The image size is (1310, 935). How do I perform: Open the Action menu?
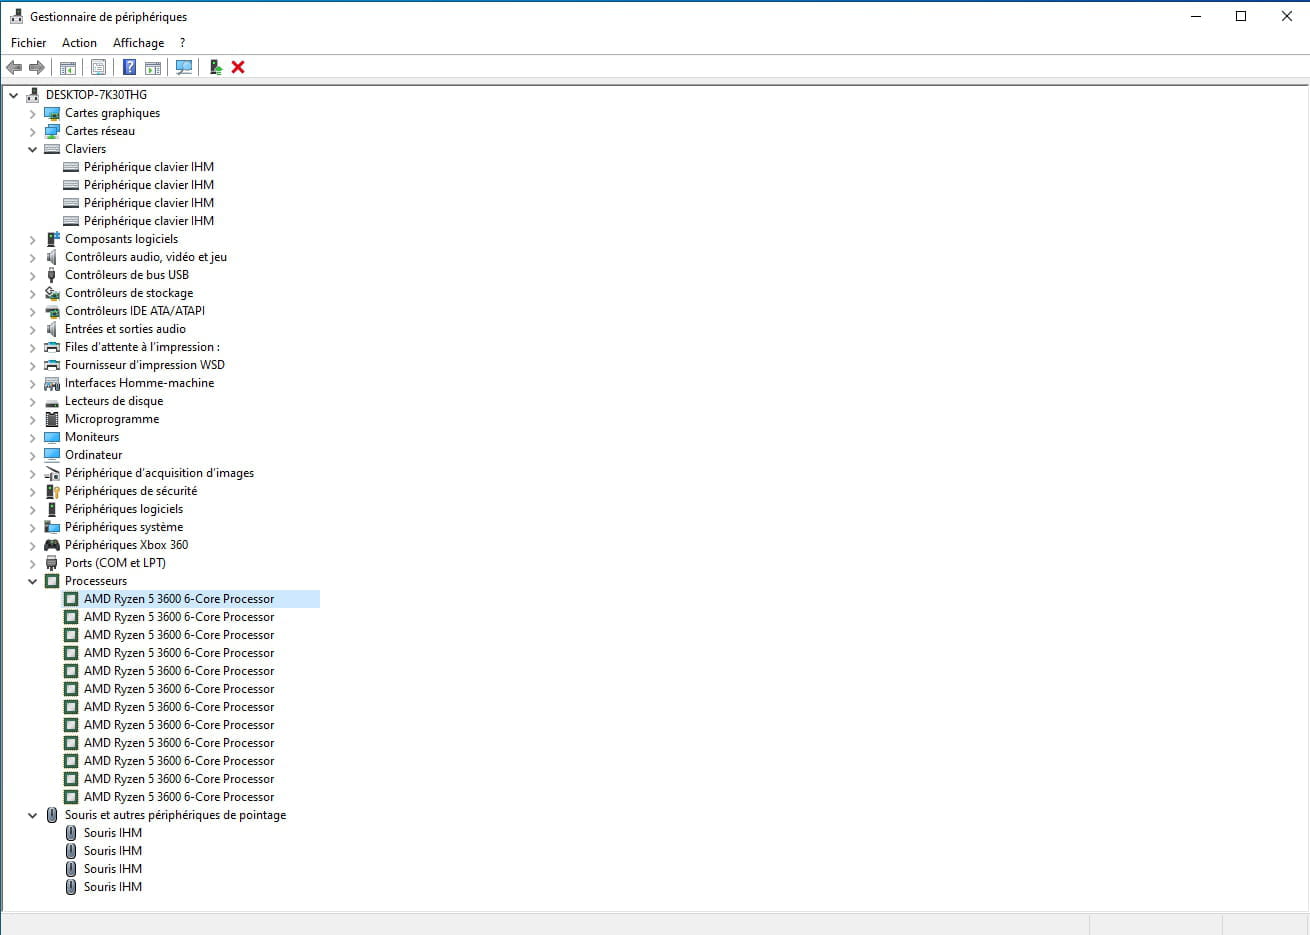[x=79, y=43]
